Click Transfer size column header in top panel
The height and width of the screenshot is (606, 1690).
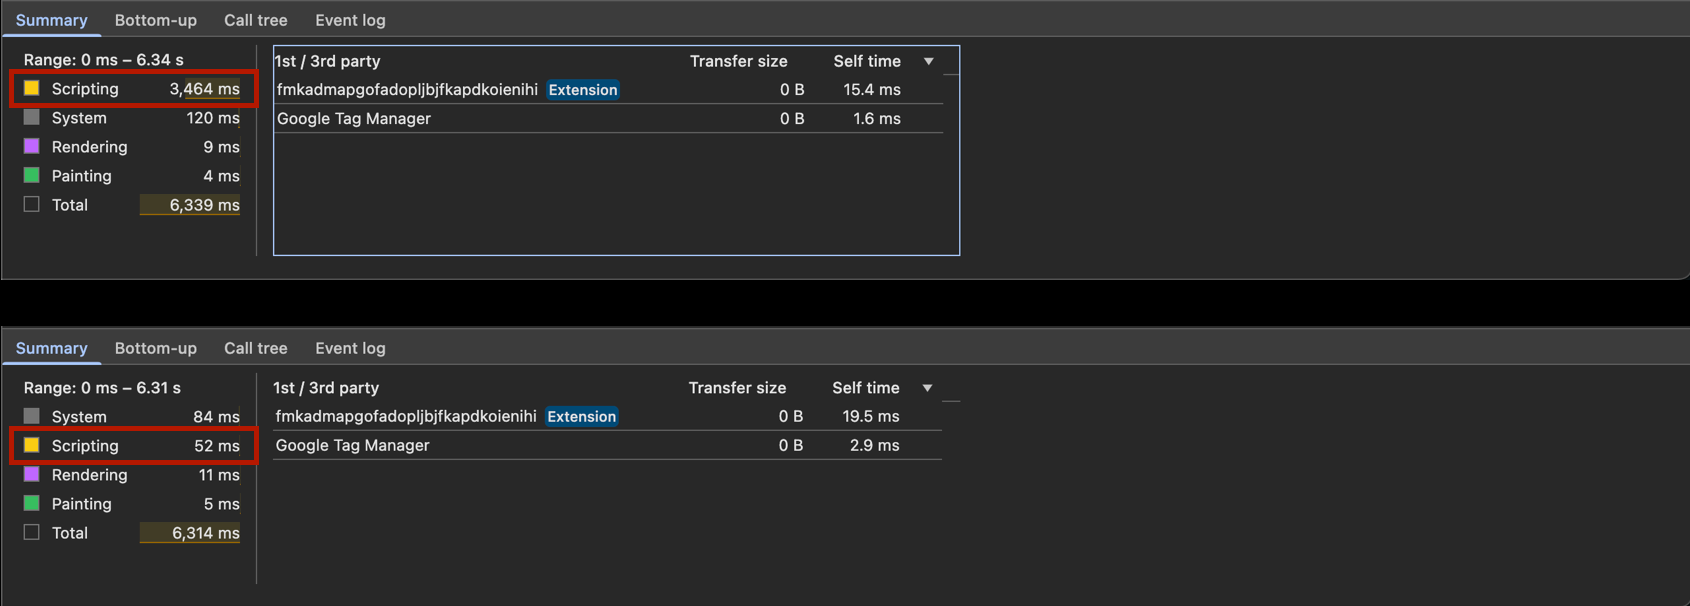coord(739,61)
